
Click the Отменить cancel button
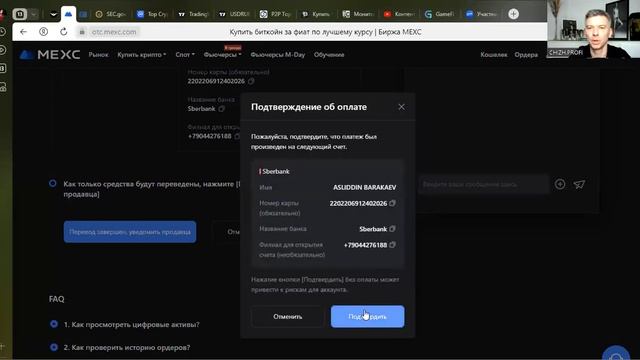coord(287,316)
